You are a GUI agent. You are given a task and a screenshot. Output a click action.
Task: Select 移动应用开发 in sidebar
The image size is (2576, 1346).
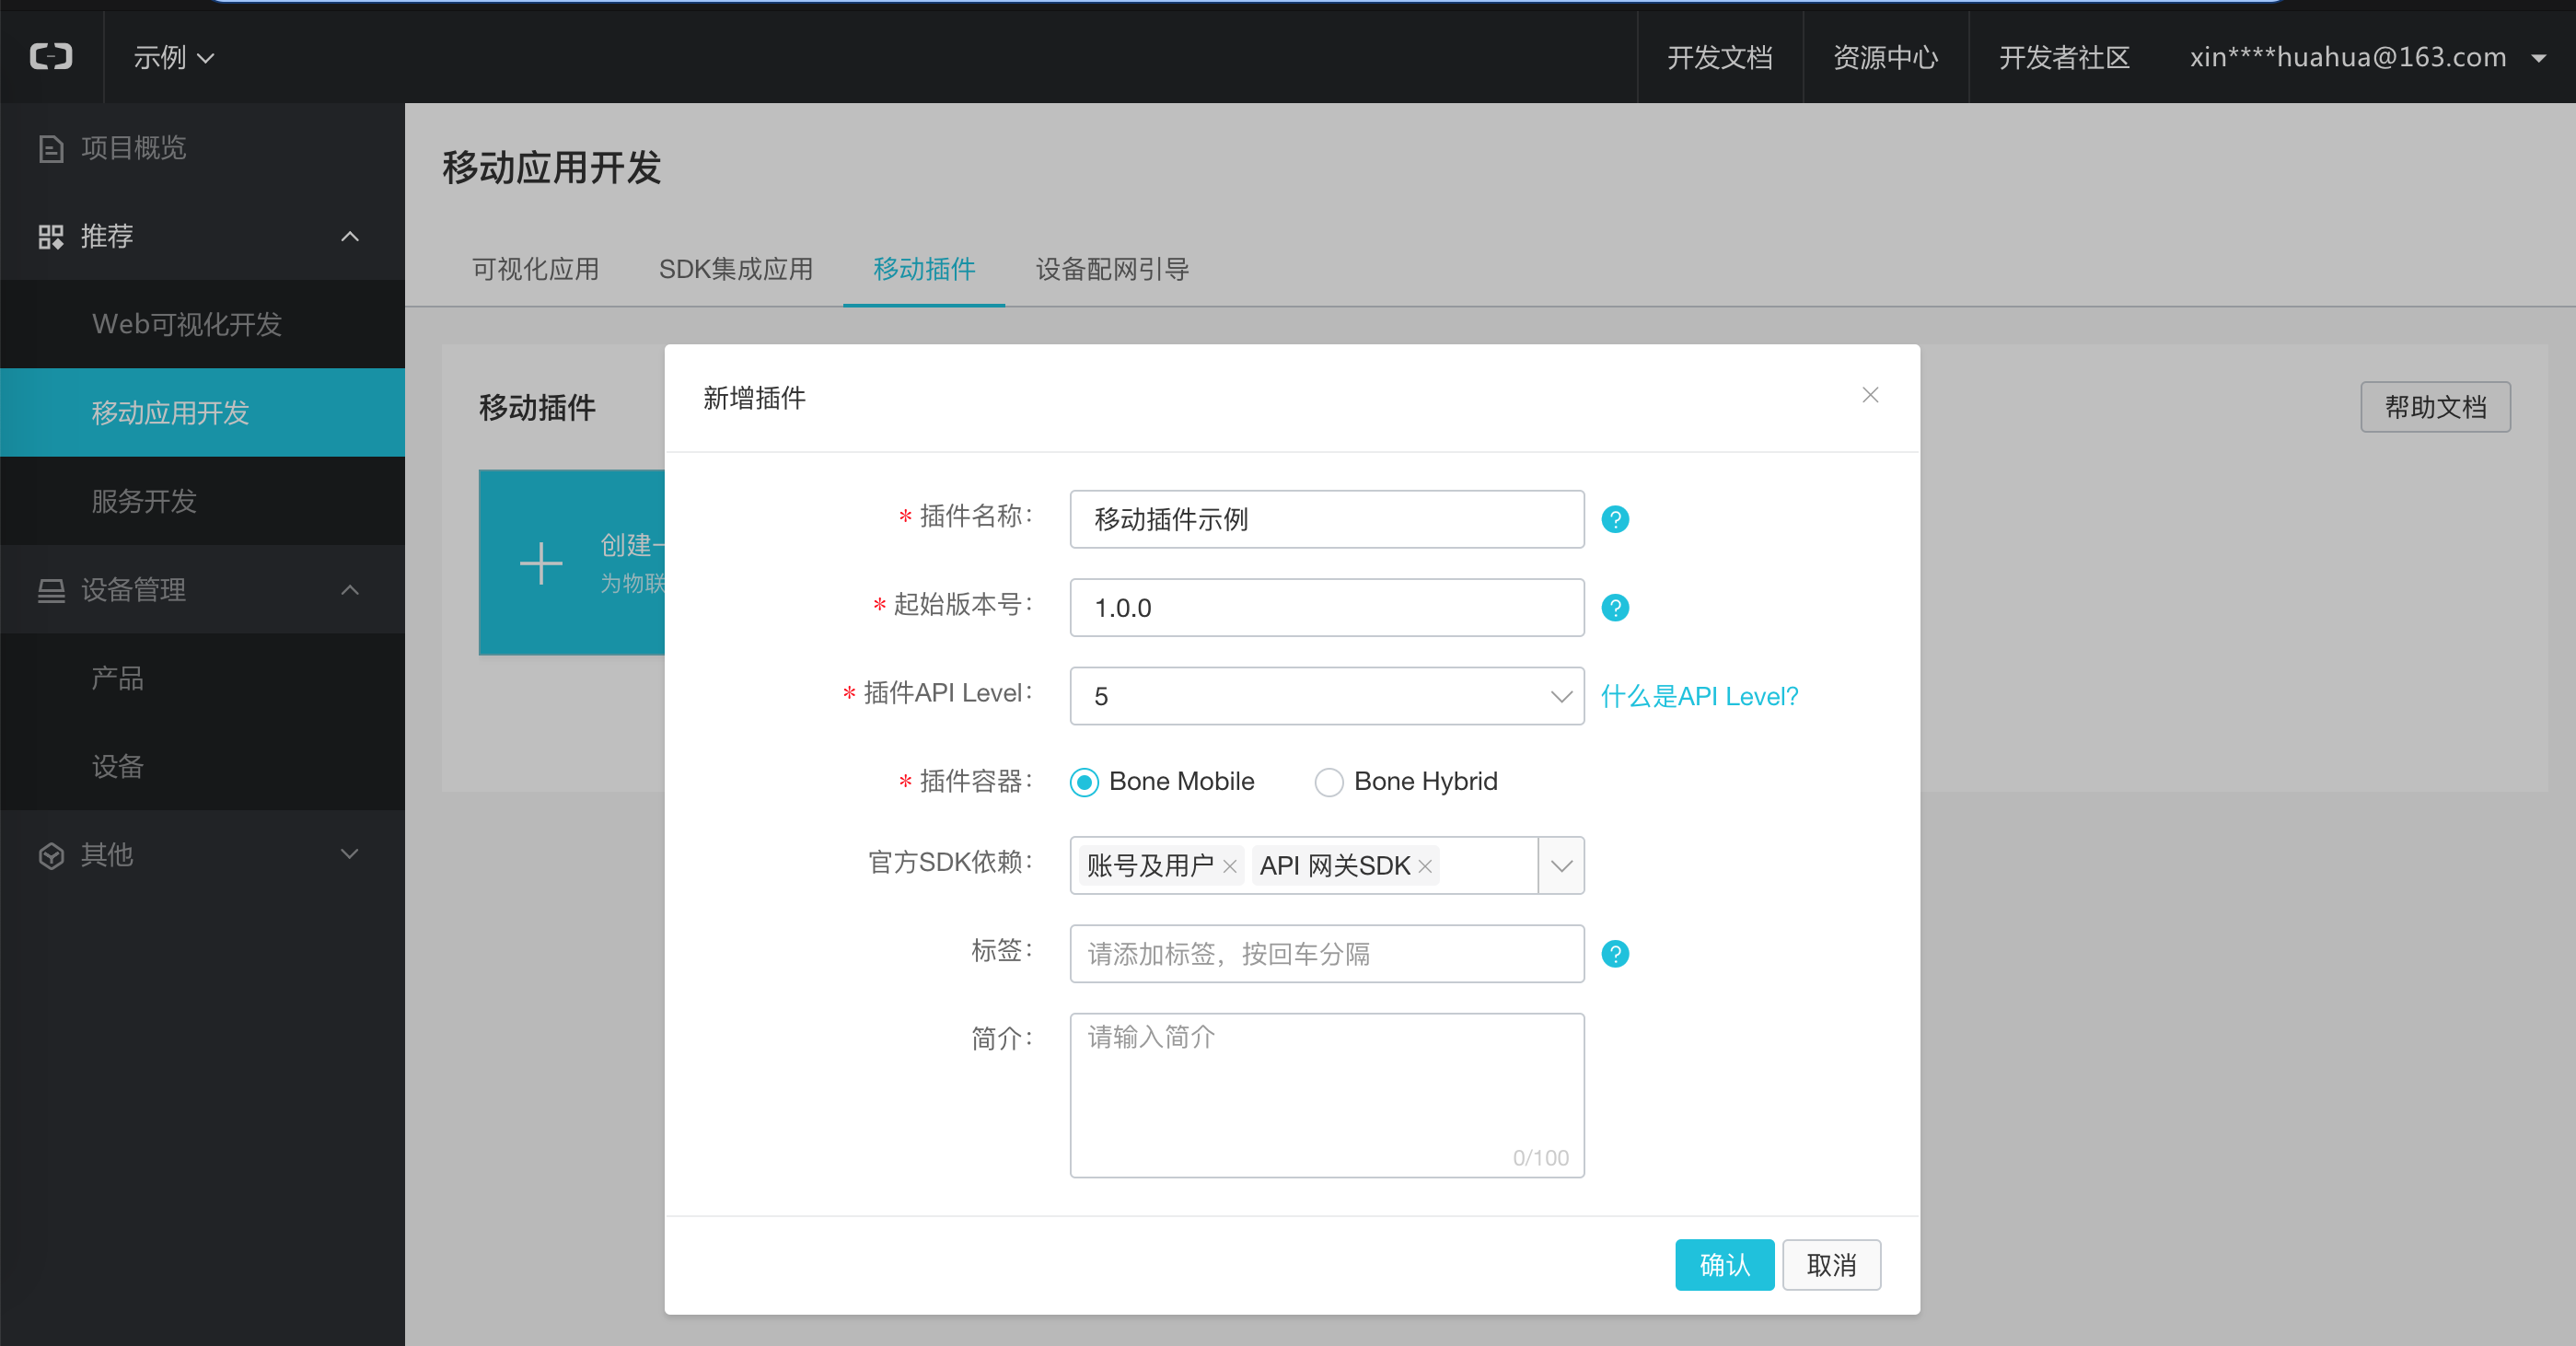click(202, 413)
